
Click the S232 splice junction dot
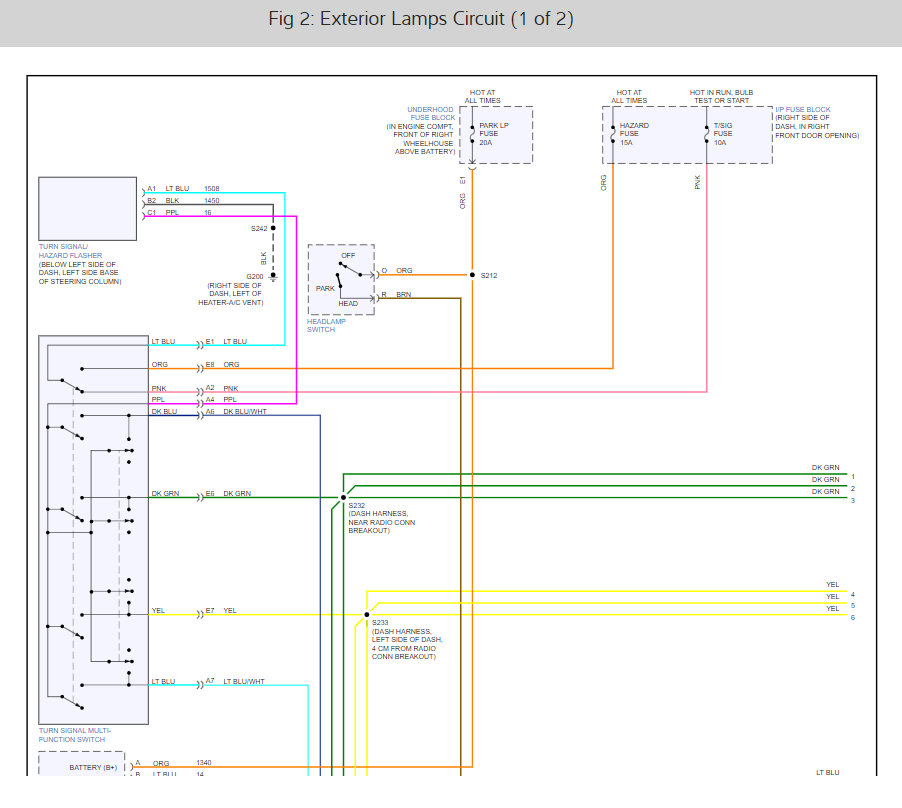(x=343, y=497)
